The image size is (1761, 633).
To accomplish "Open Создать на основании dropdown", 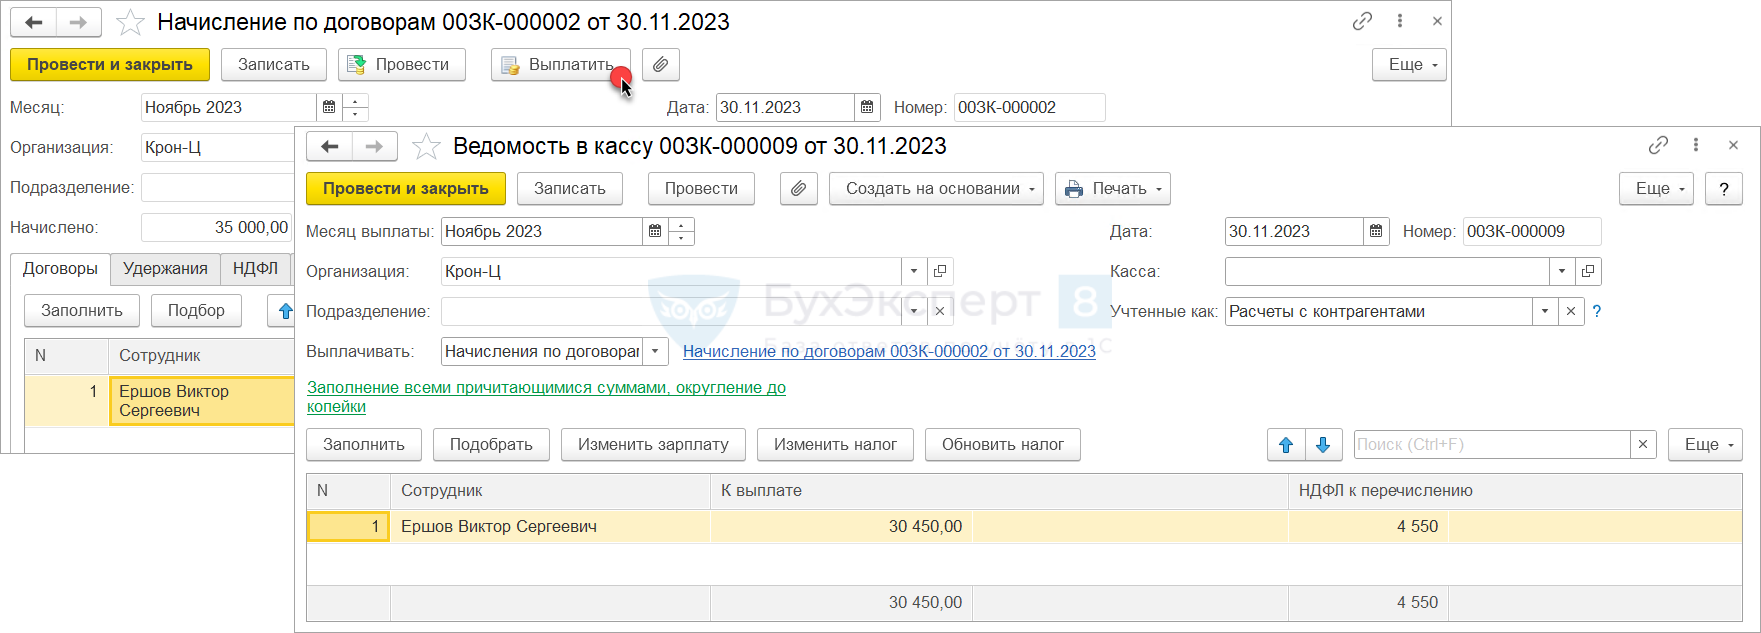I will [x=936, y=189].
